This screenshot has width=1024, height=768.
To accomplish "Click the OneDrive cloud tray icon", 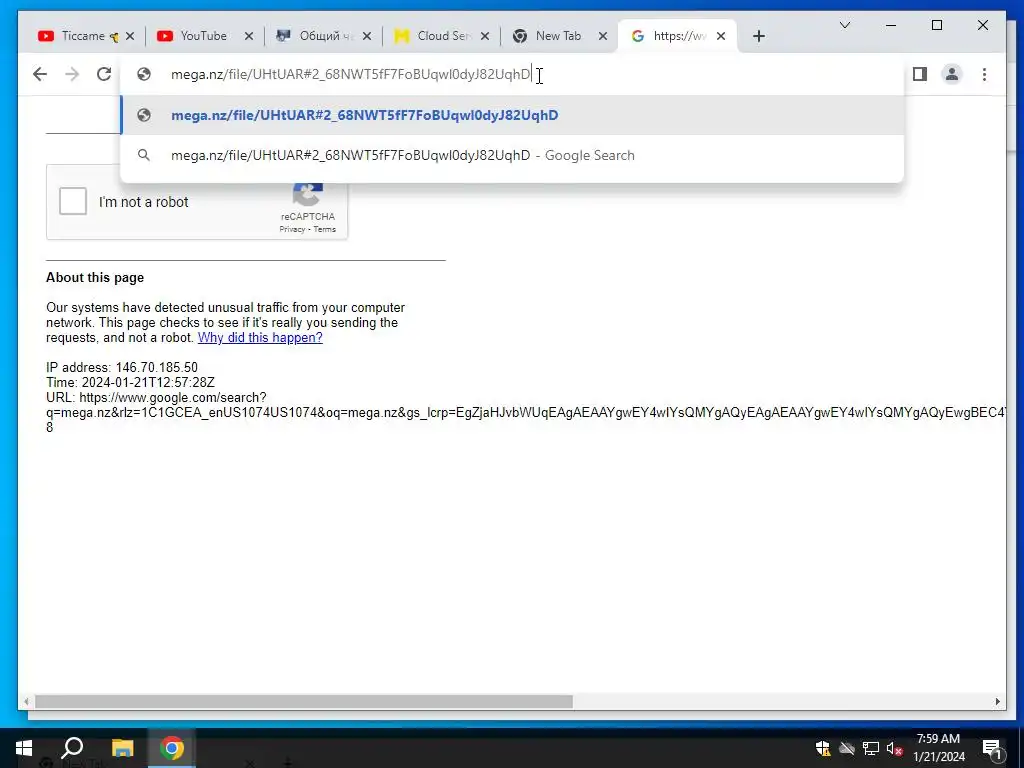I will [x=847, y=748].
